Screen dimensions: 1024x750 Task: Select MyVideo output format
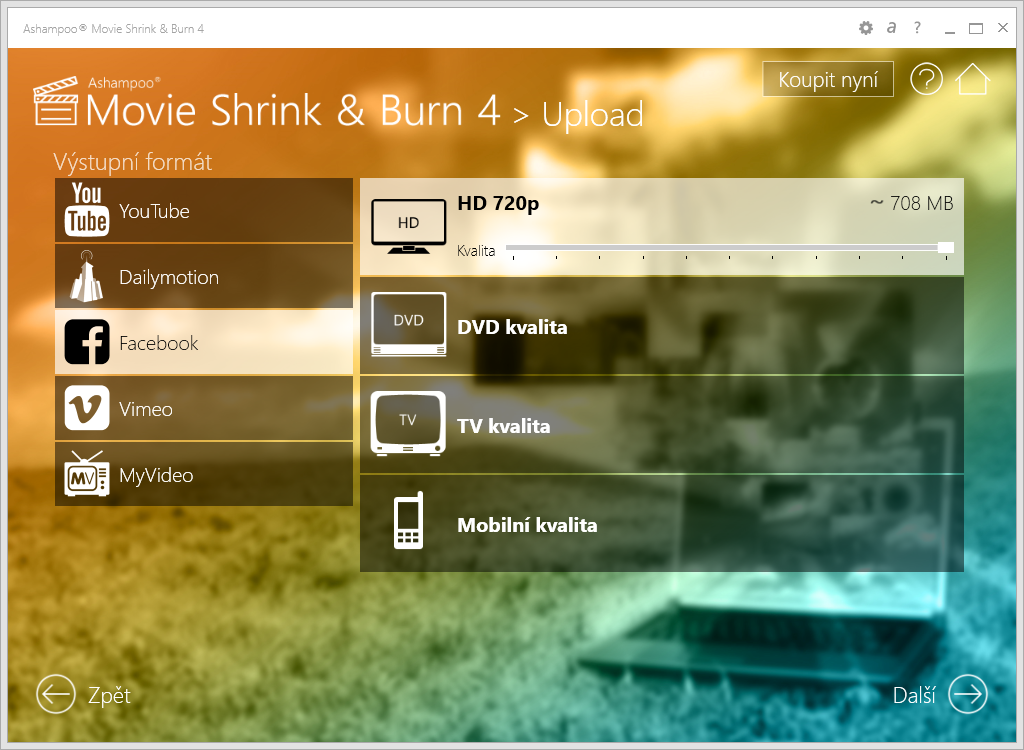(x=204, y=474)
